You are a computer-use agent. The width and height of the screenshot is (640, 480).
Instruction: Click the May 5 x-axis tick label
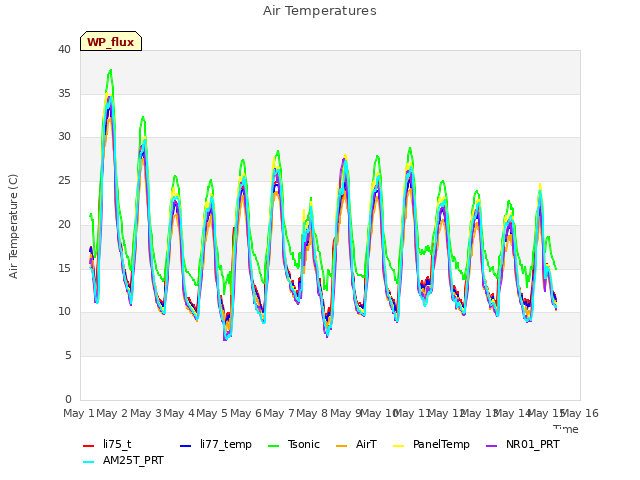[212, 413]
